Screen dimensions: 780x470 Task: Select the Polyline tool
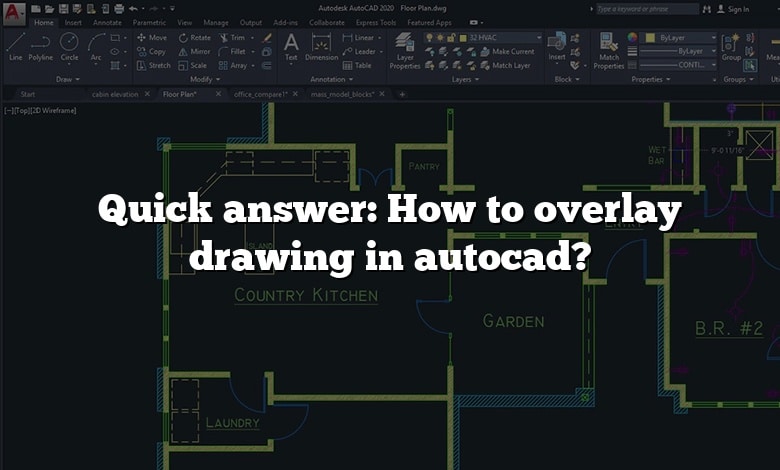40,47
